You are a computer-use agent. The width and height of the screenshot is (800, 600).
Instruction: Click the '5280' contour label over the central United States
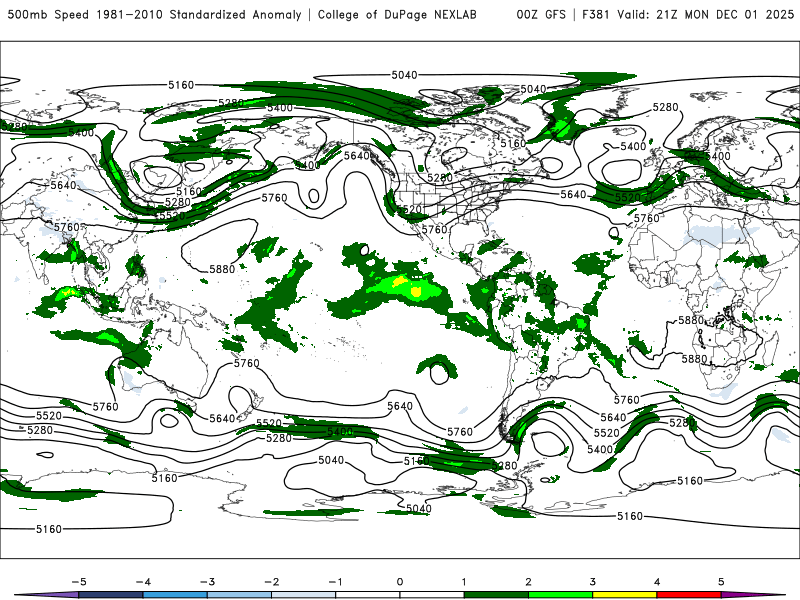(439, 178)
